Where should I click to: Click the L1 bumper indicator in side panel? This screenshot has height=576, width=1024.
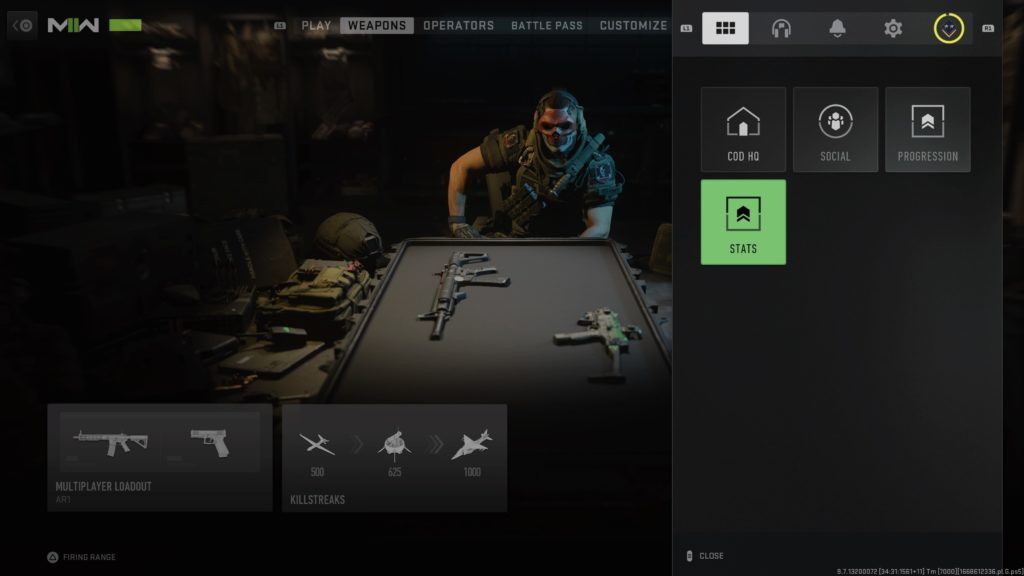pyautogui.click(x=686, y=28)
